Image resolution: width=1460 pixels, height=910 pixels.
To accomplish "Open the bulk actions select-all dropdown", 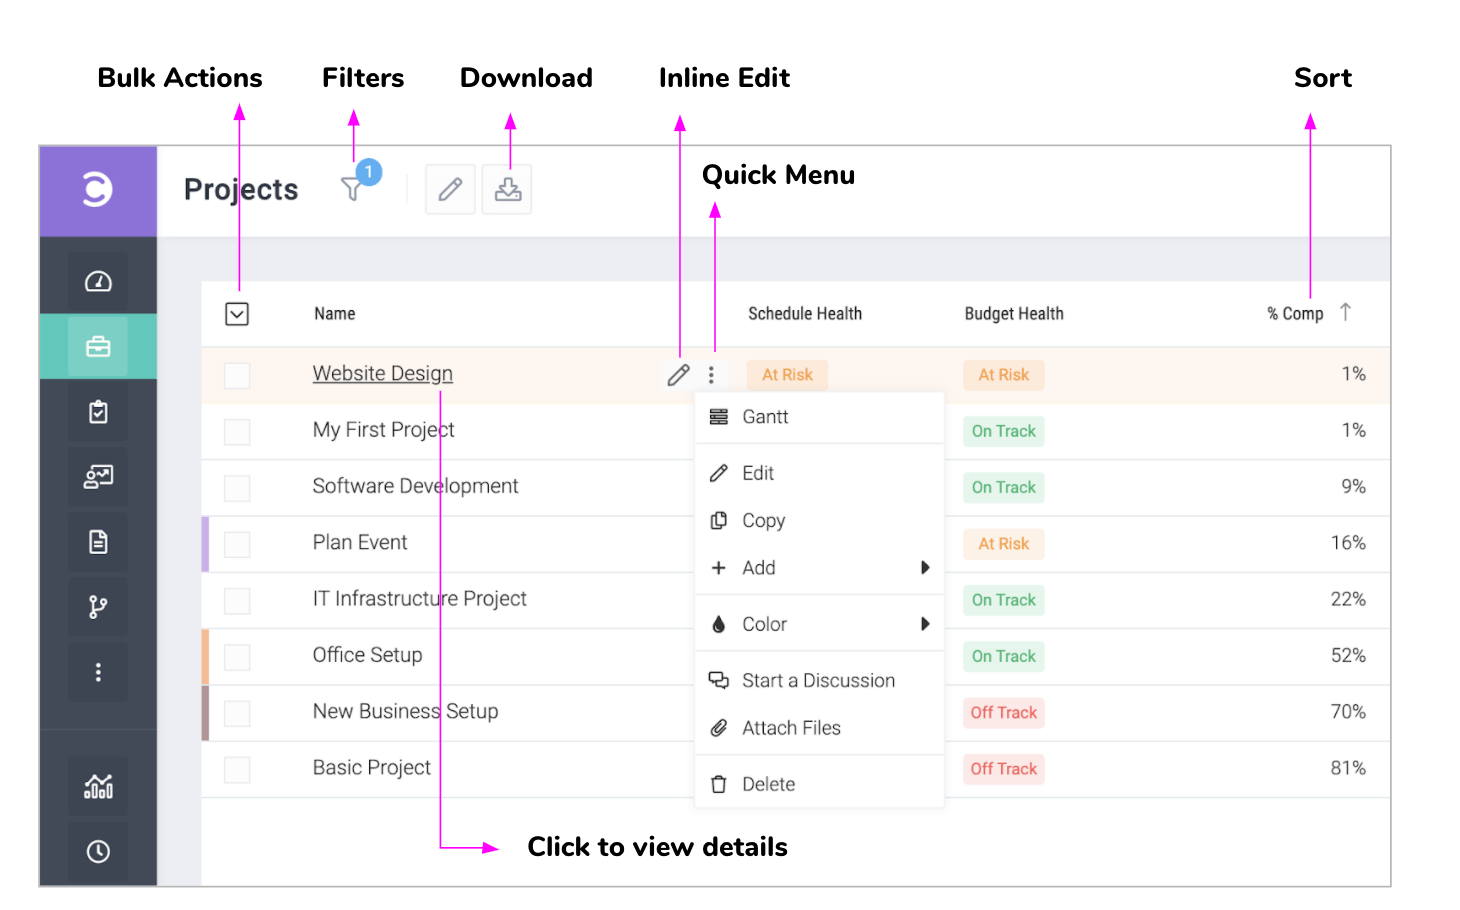I will pyautogui.click(x=237, y=314).
